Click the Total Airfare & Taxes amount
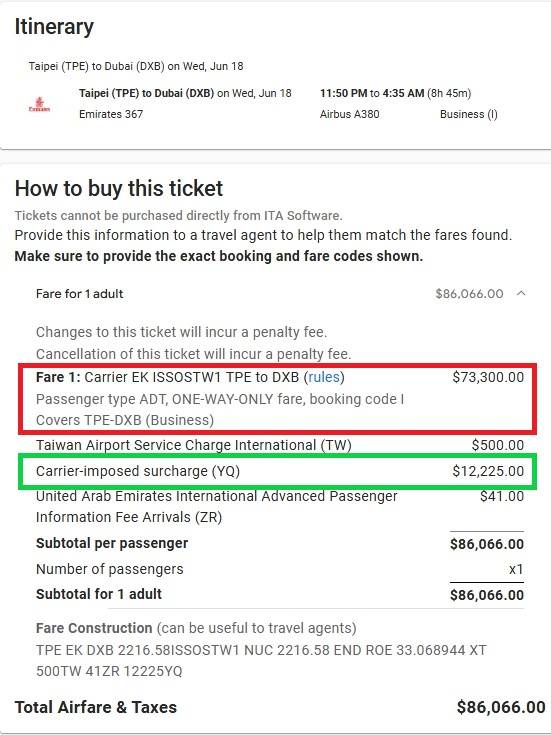 click(x=501, y=707)
